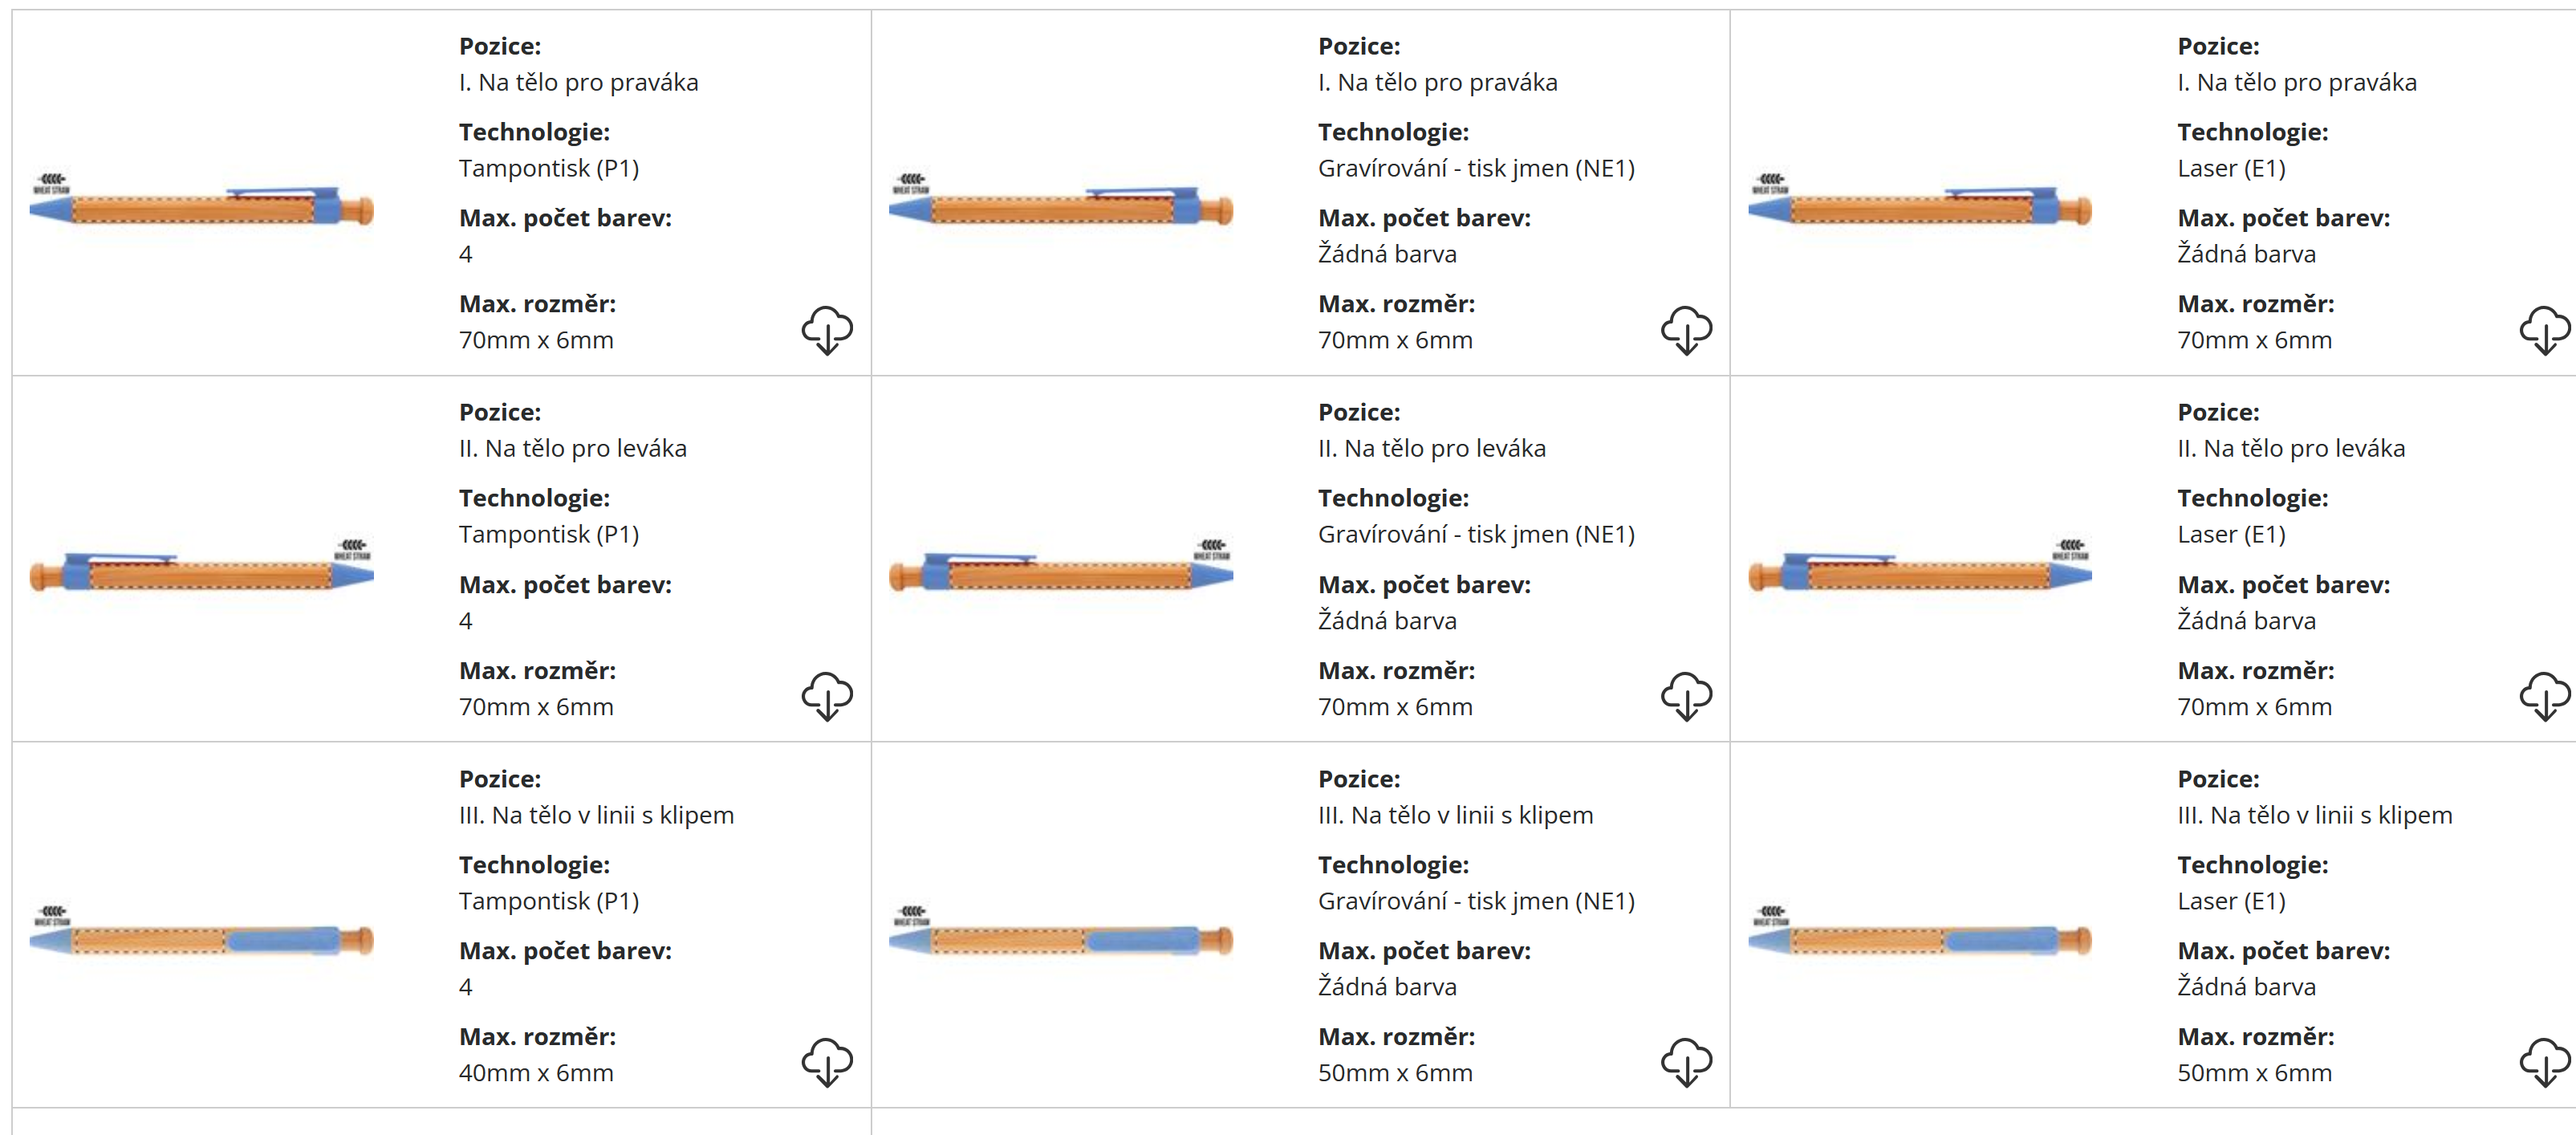Download template for position II Tampontisk
This screenshot has width=2576, height=1135.
(827, 696)
